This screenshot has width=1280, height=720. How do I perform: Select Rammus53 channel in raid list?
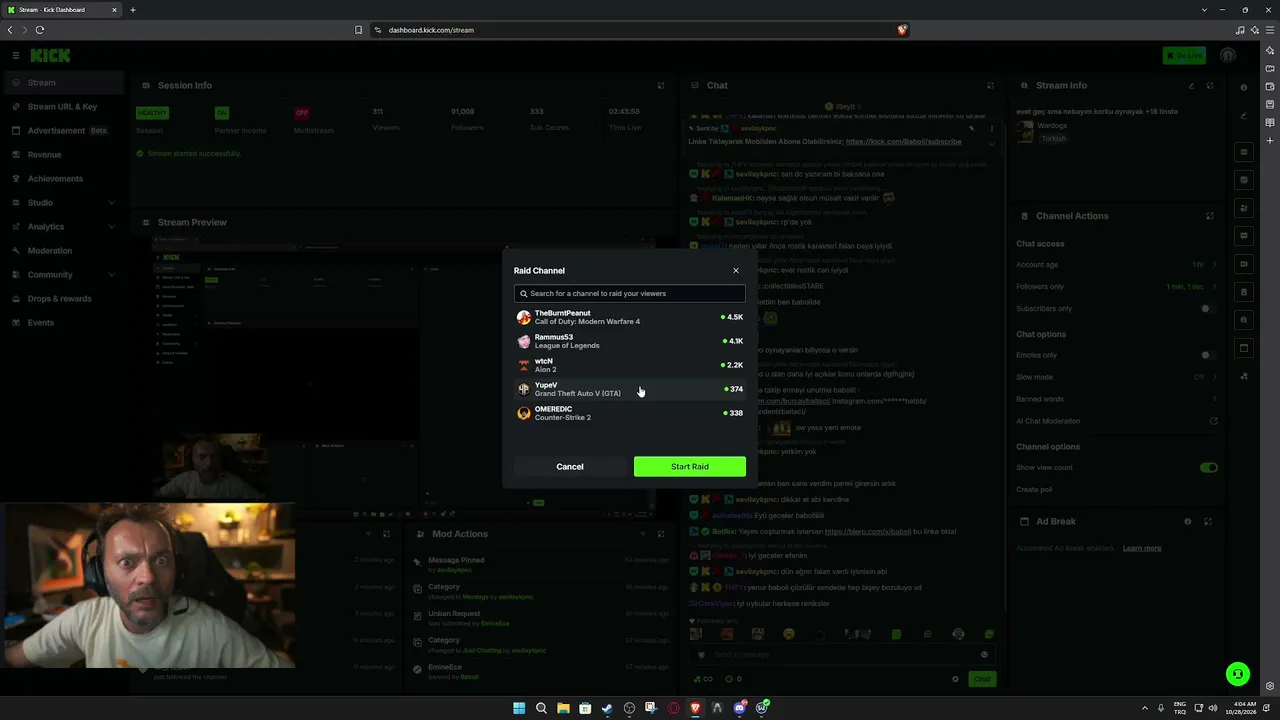click(630, 341)
